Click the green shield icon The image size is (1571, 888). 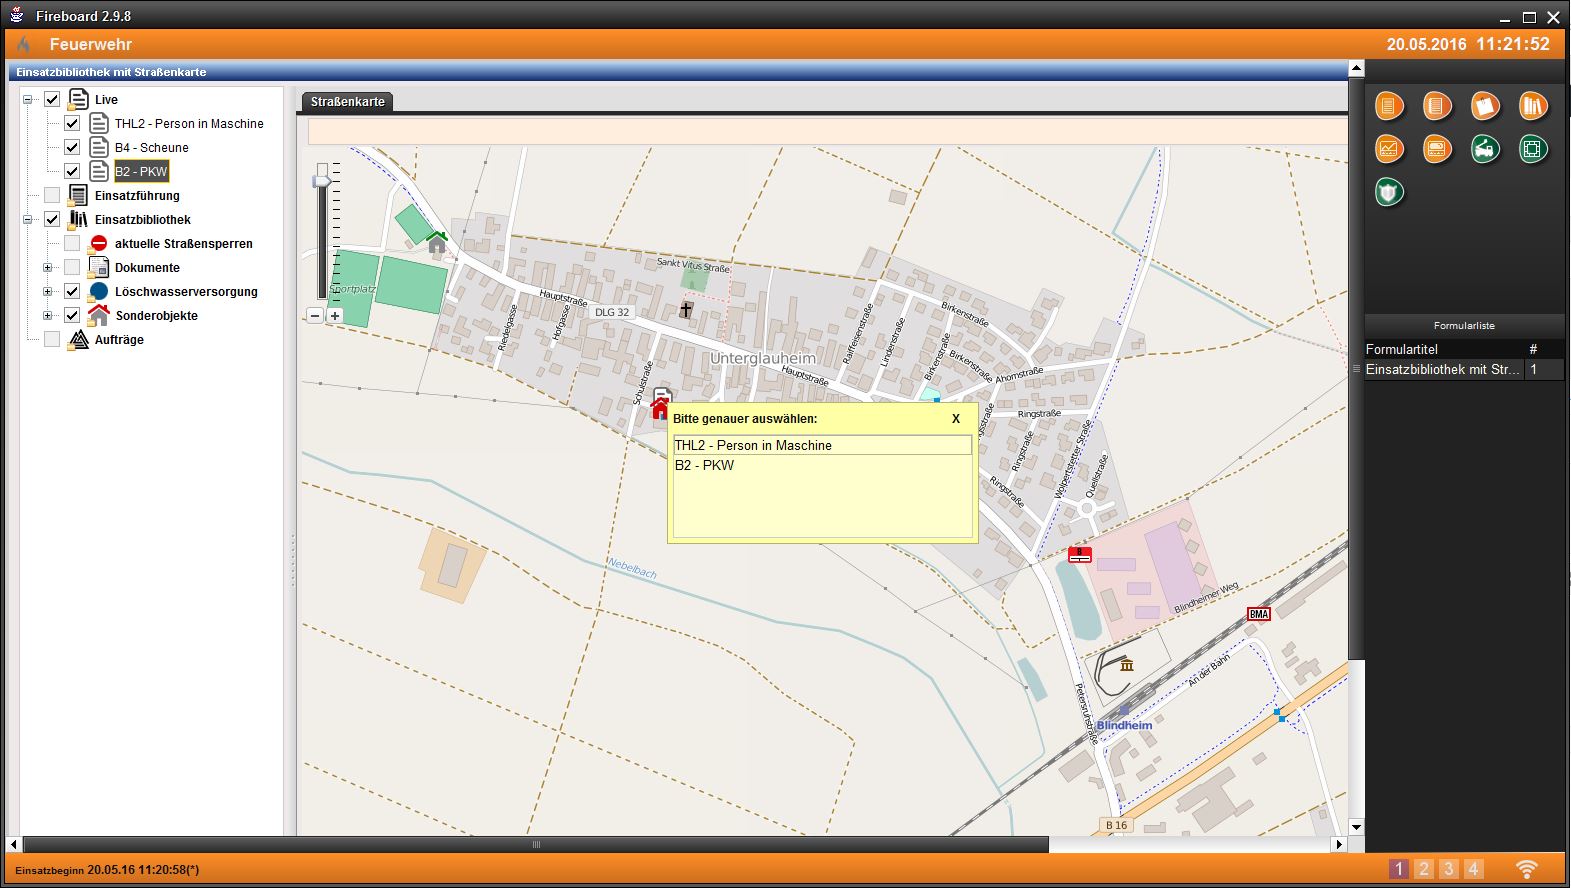click(1389, 192)
